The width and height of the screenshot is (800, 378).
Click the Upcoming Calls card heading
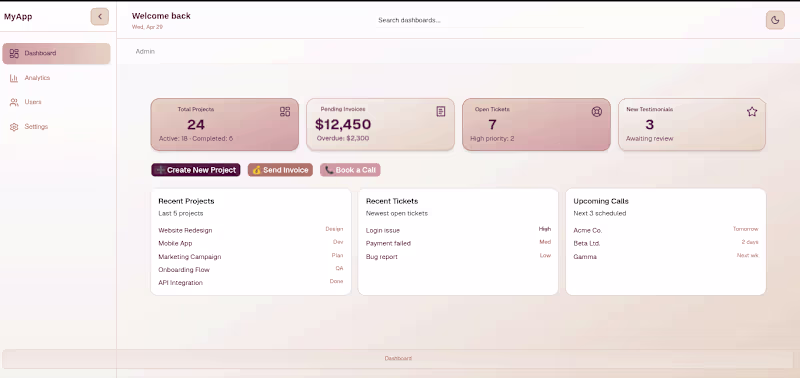click(x=601, y=201)
